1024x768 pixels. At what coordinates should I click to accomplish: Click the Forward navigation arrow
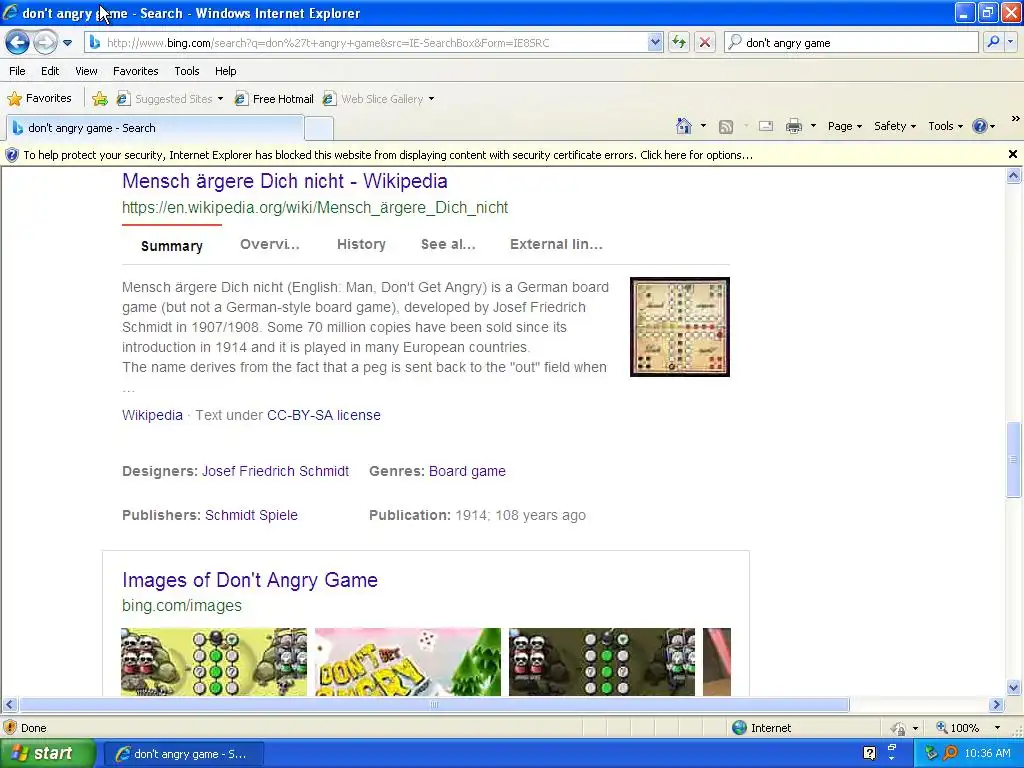click(x=45, y=43)
